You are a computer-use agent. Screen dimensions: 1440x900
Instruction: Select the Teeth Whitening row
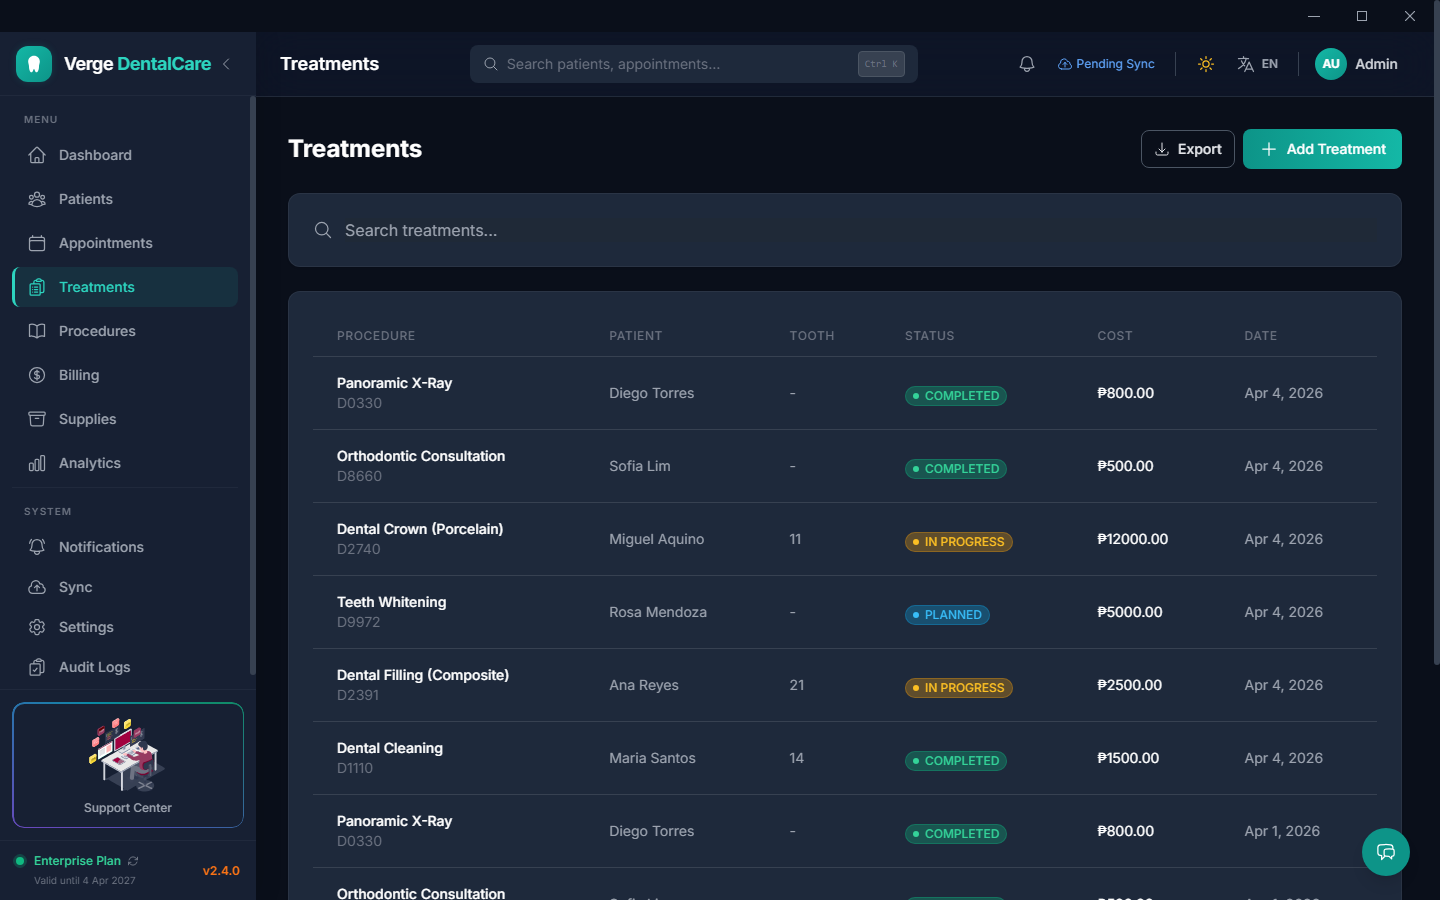pos(845,612)
